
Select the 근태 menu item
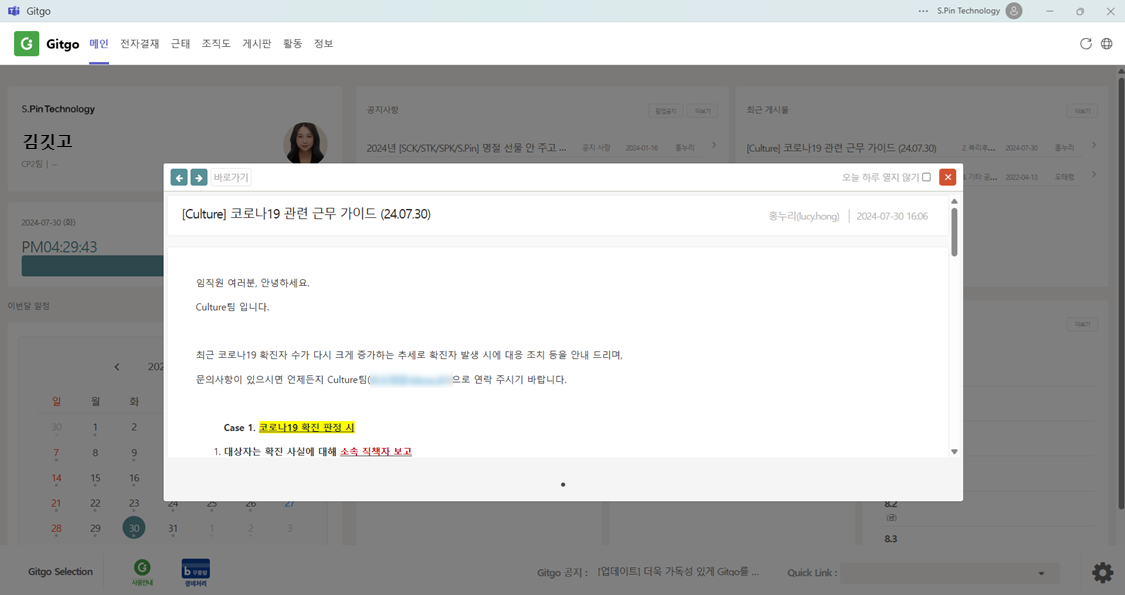pyautogui.click(x=180, y=44)
